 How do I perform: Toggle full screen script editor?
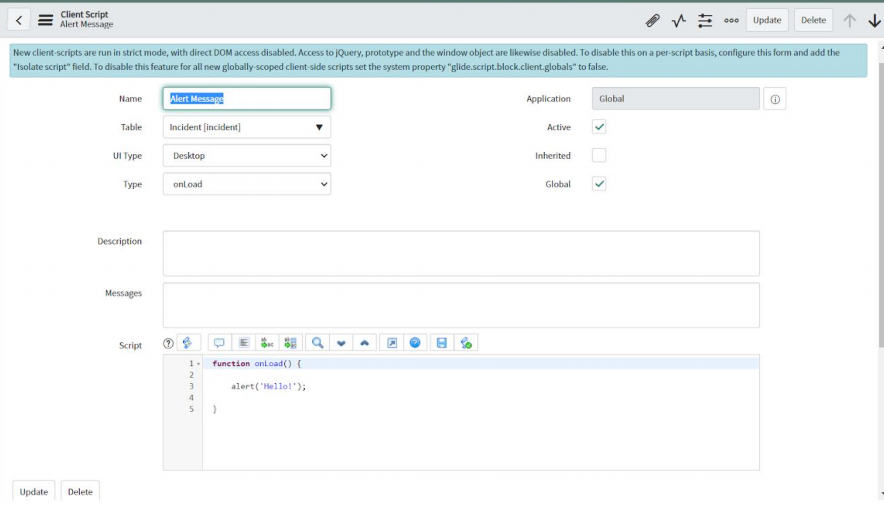(x=392, y=343)
